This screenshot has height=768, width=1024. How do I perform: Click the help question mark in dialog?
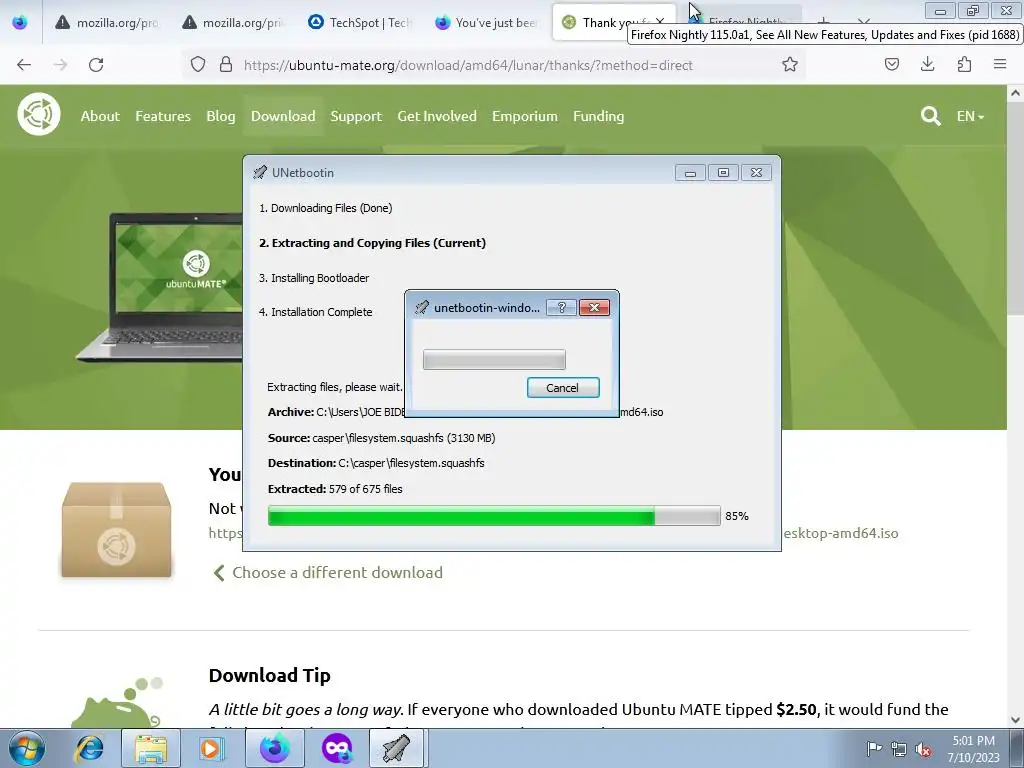pyautogui.click(x=562, y=308)
